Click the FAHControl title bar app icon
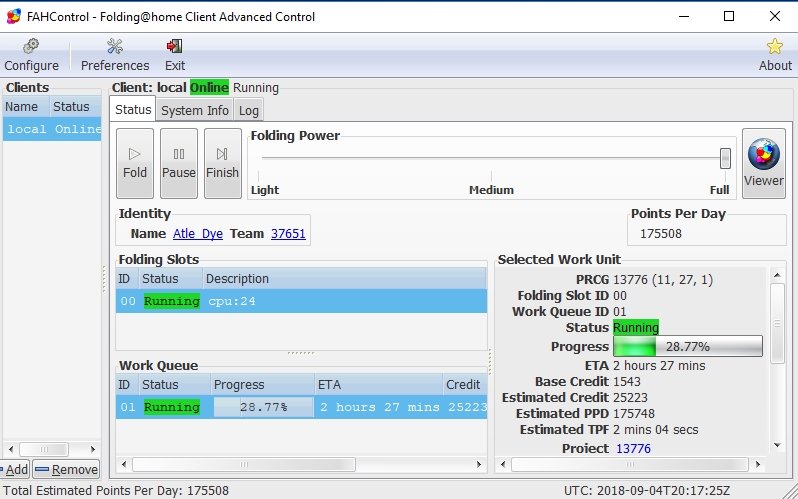This screenshot has height=499, width=798. (x=14, y=16)
